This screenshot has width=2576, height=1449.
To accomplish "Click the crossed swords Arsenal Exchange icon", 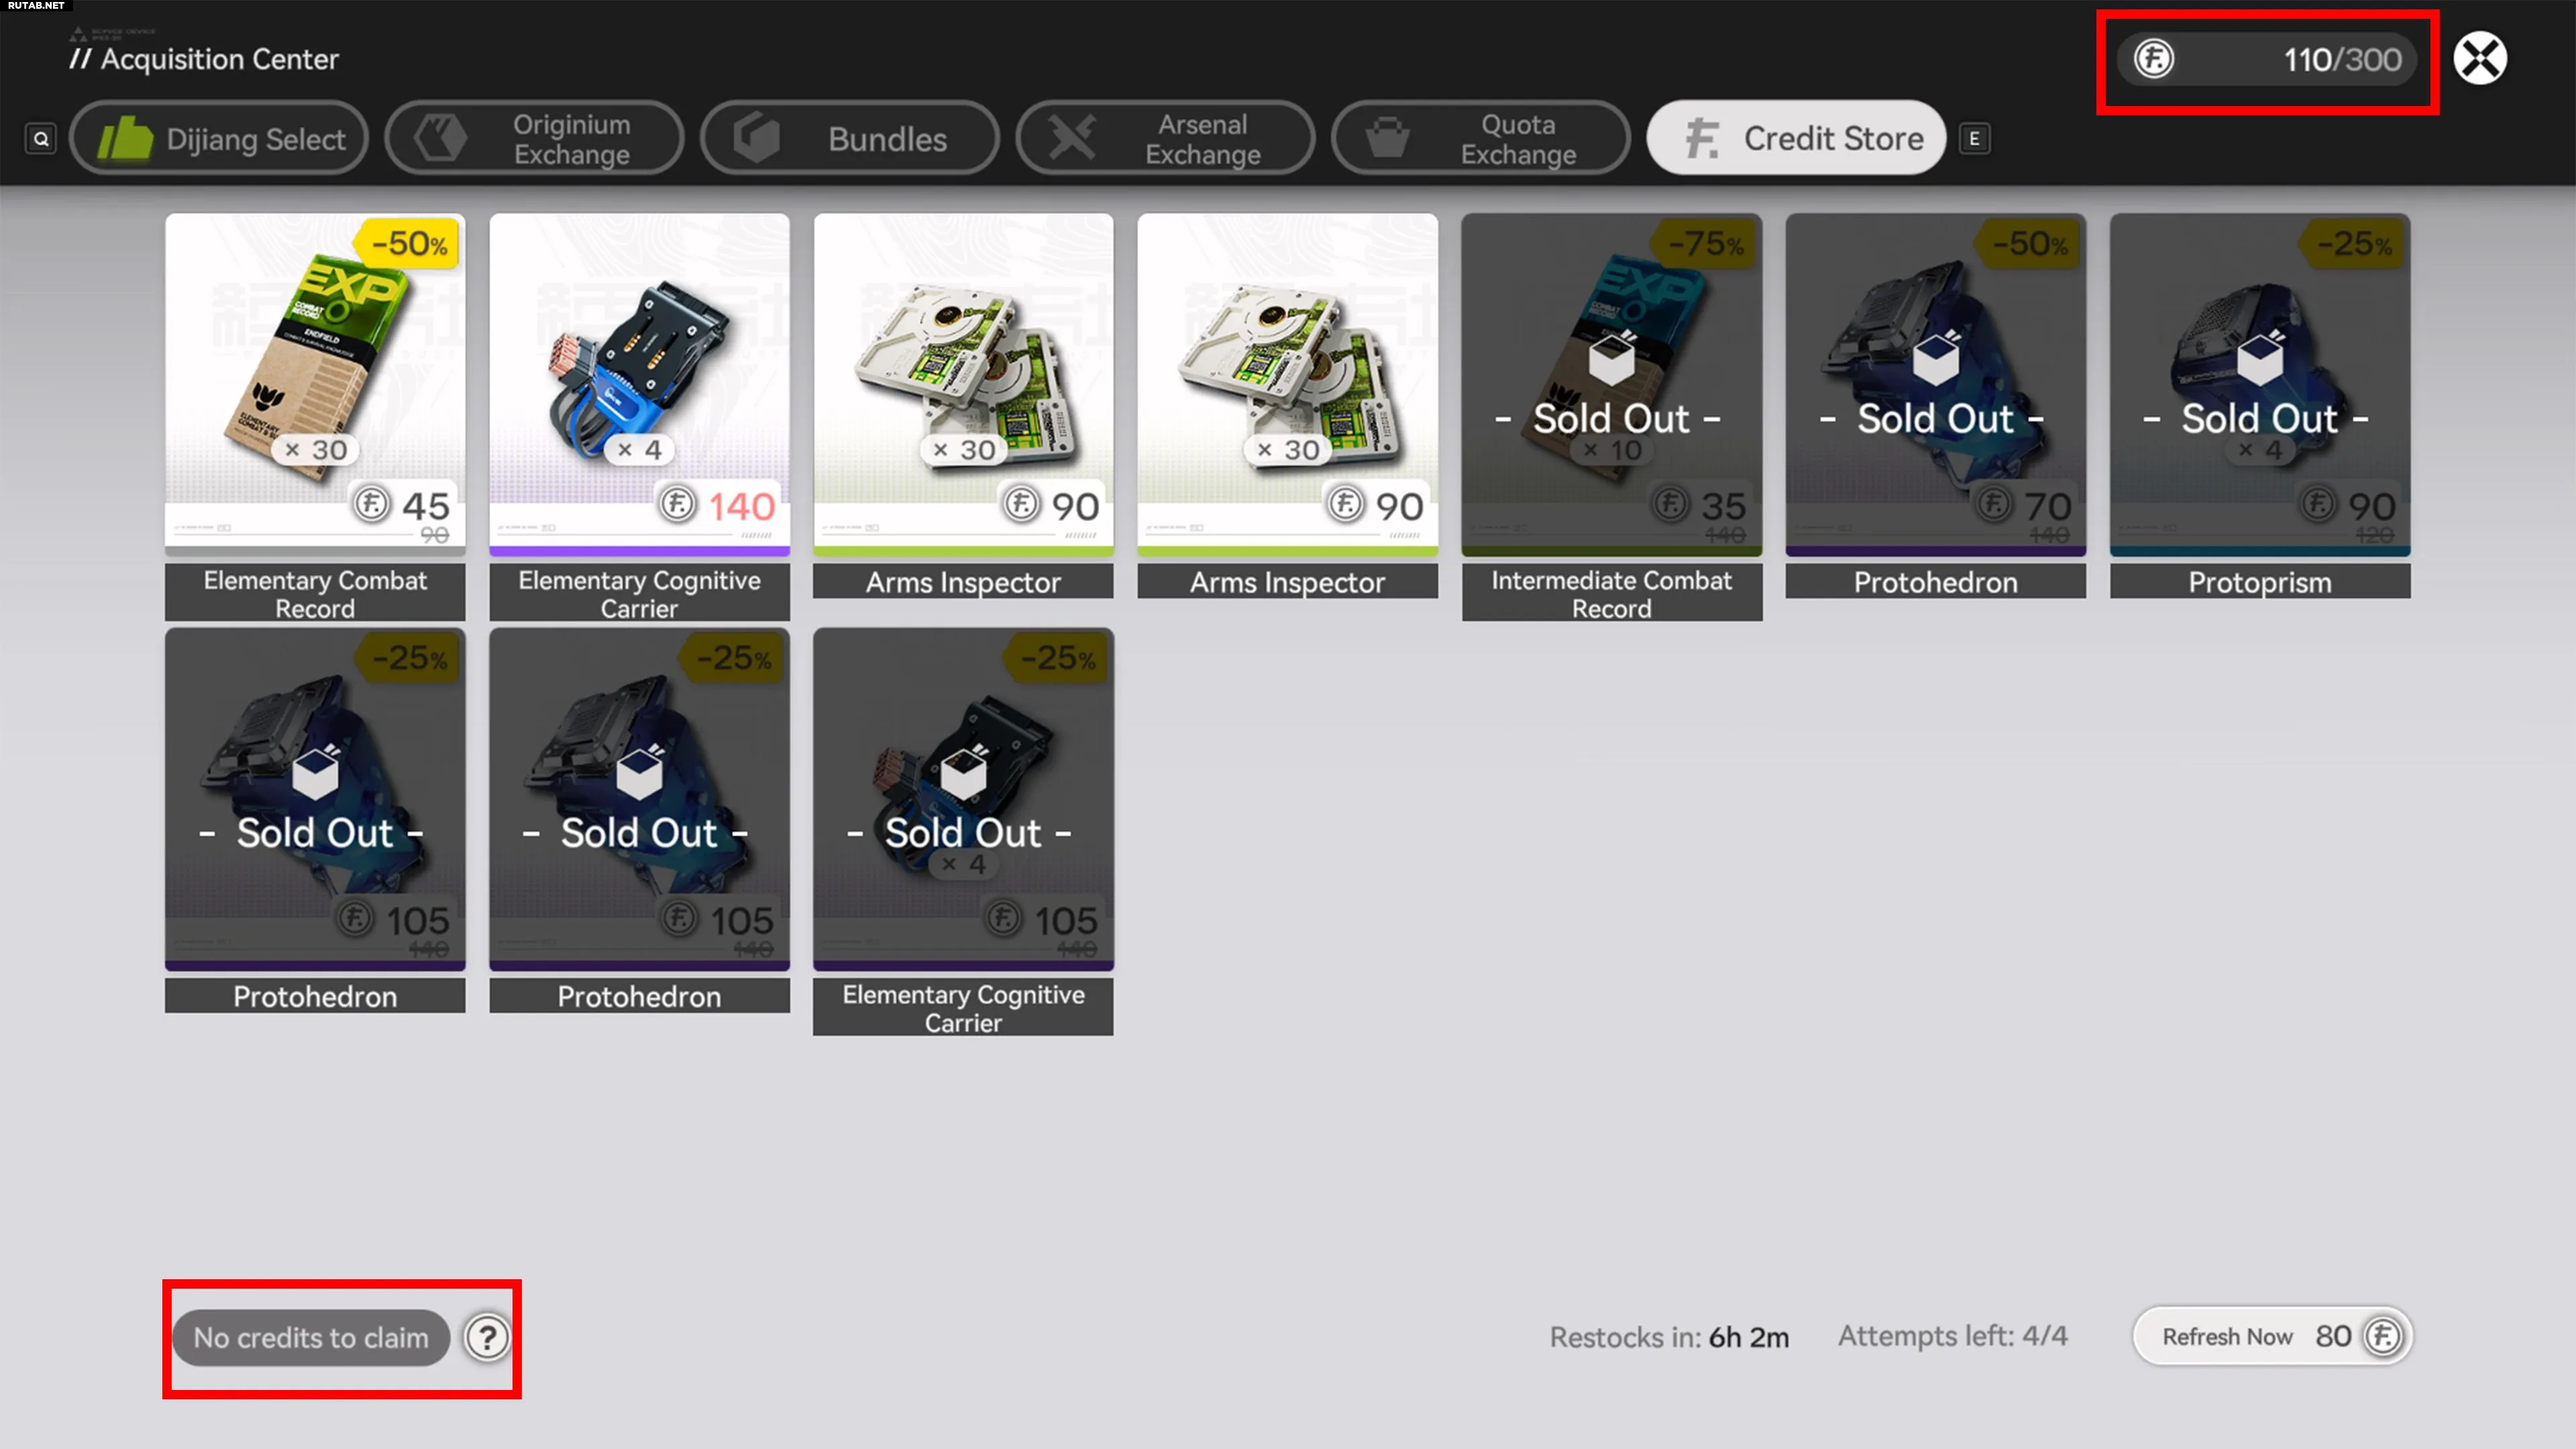I will (x=1072, y=138).
